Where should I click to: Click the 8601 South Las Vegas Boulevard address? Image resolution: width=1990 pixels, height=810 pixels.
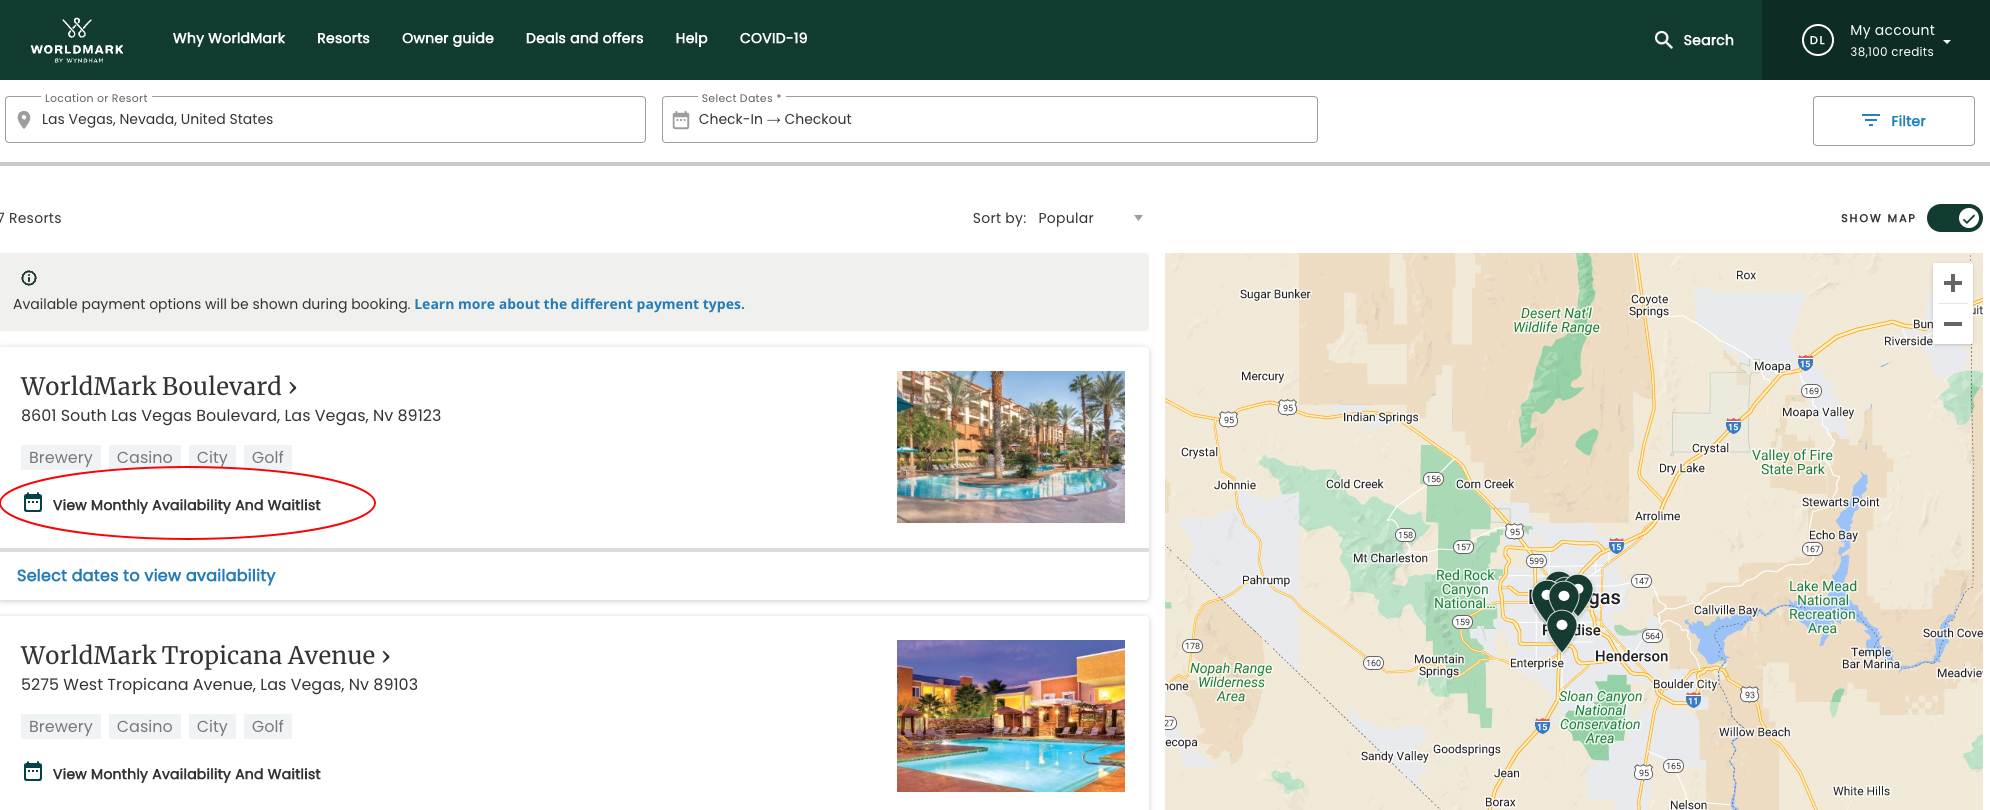231,415
